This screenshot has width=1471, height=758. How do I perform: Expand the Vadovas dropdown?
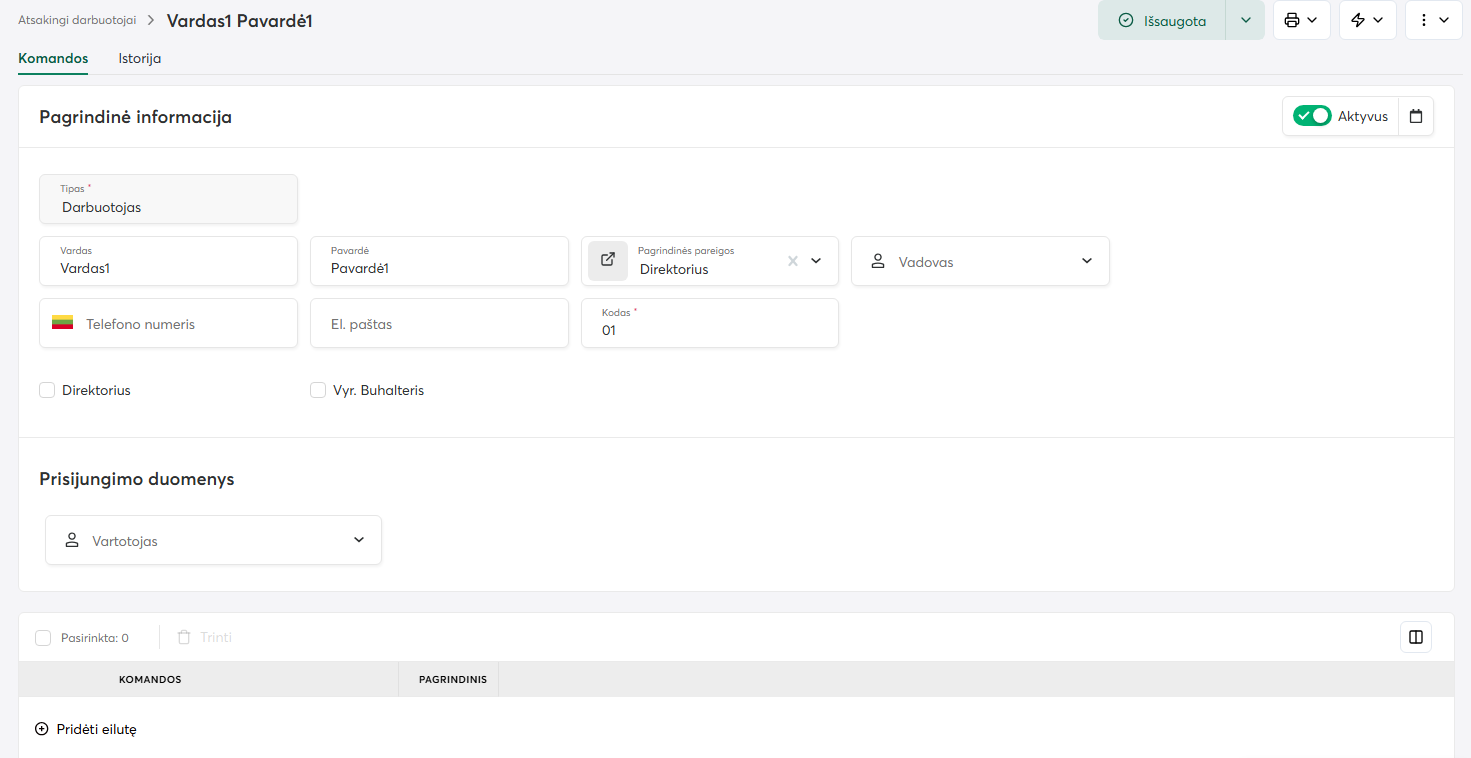[x=1087, y=261]
